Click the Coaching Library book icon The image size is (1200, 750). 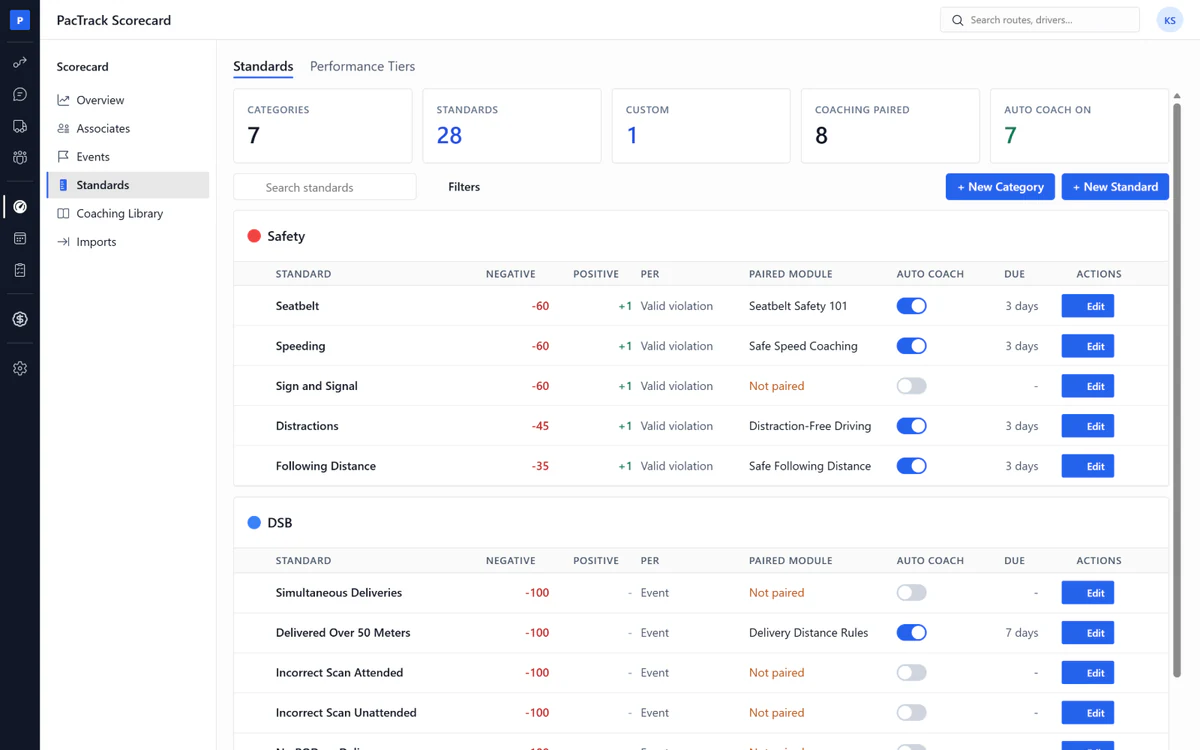pyautogui.click(x=63, y=213)
